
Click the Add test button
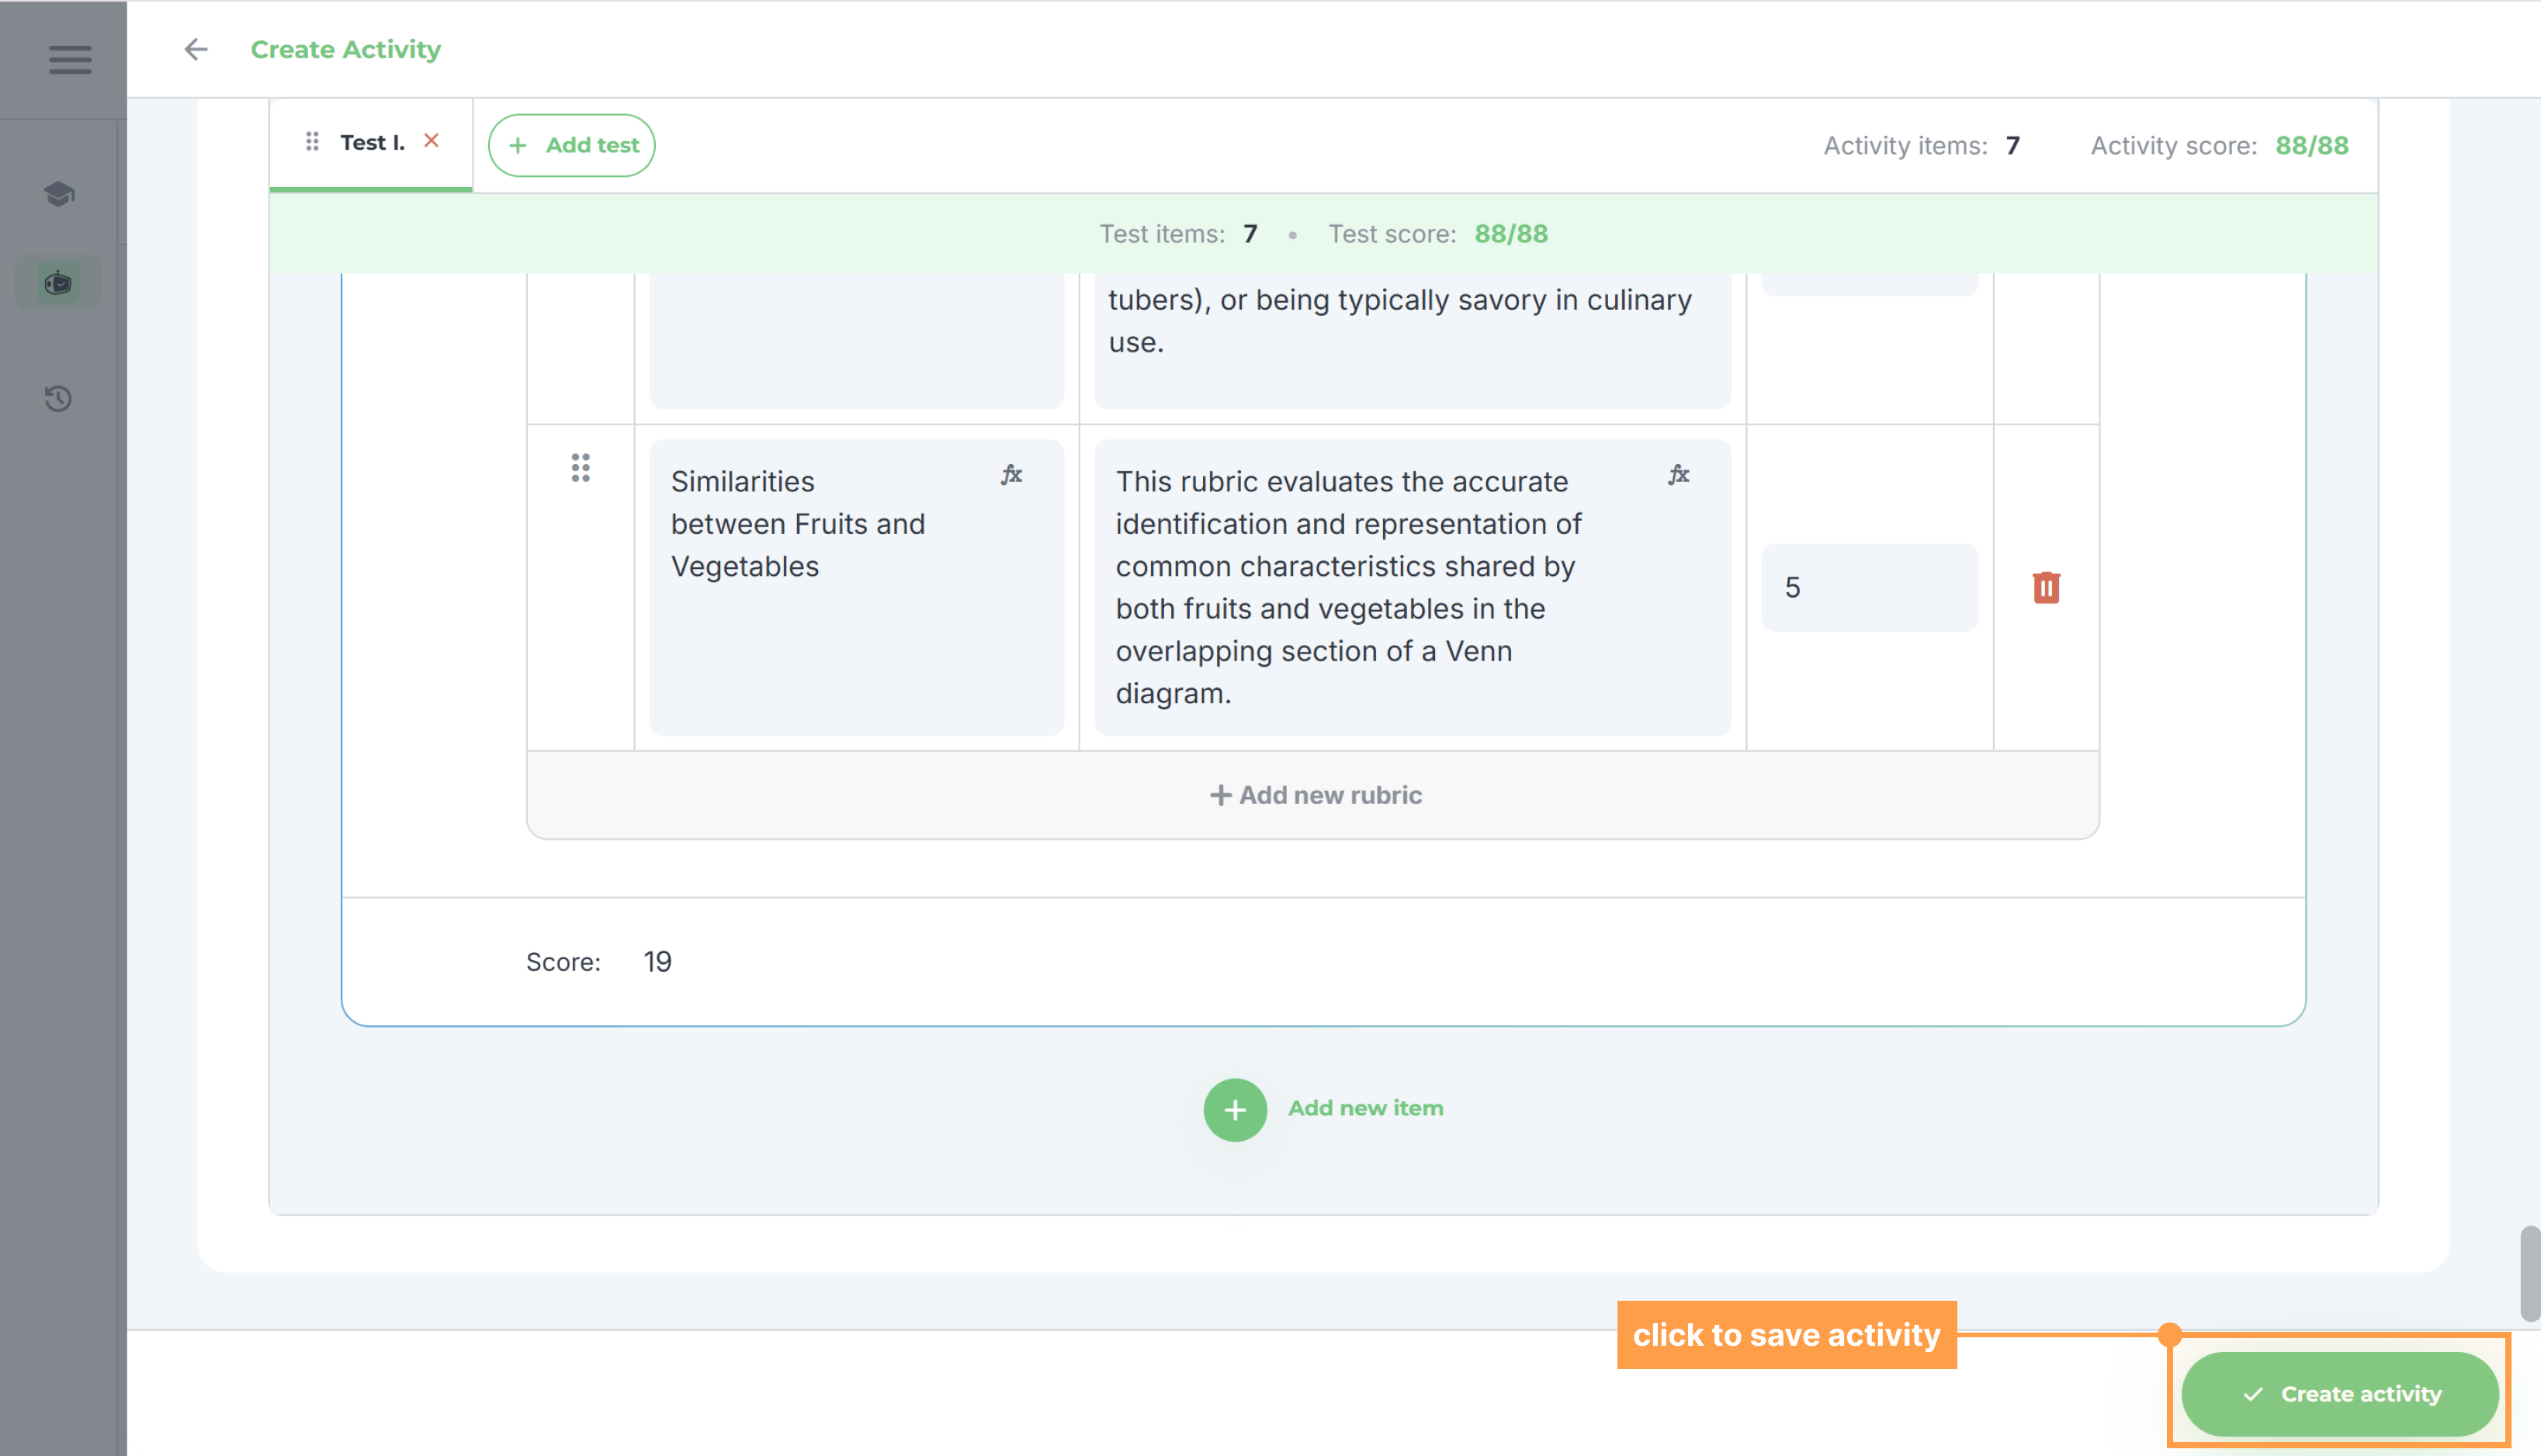(571, 145)
